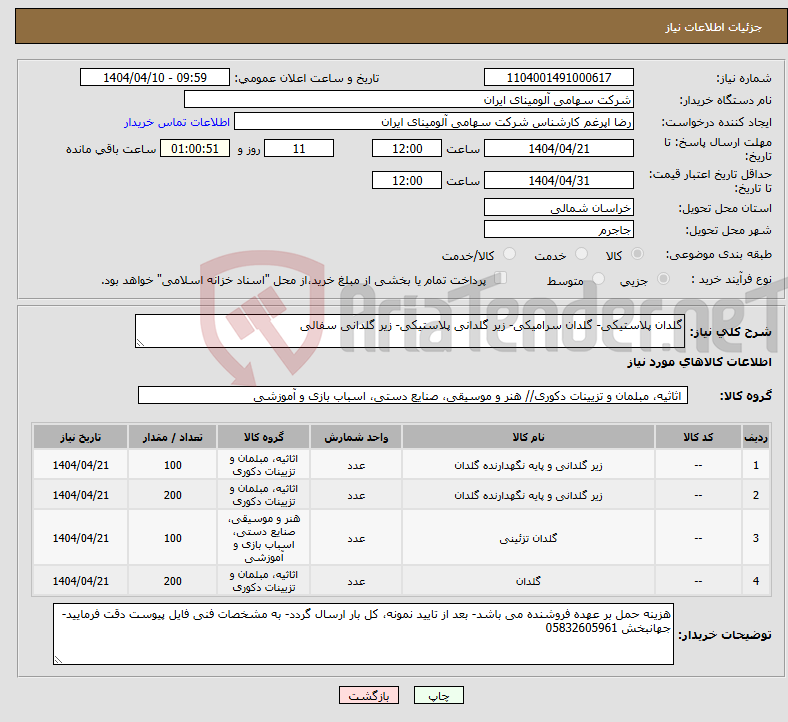Click the description textarea resize handle
788x722 pixels.
[140, 343]
